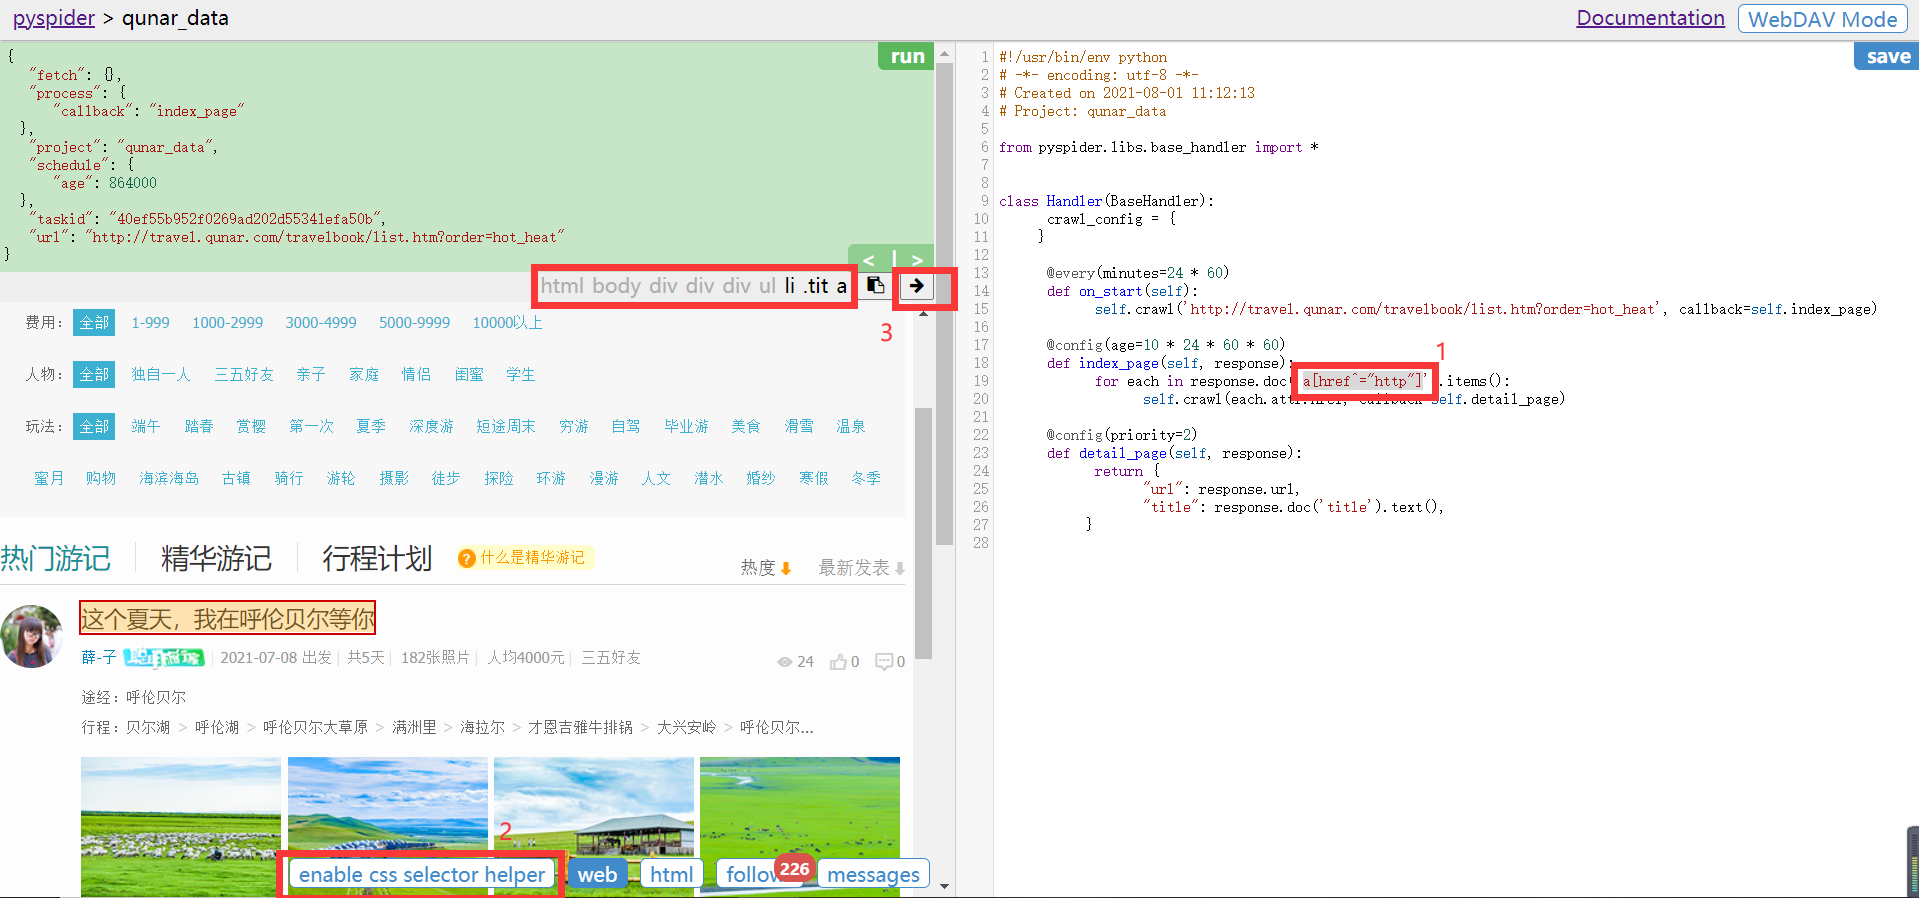Switch to the html tab
1919x898 pixels.
click(x=671, y=874)
